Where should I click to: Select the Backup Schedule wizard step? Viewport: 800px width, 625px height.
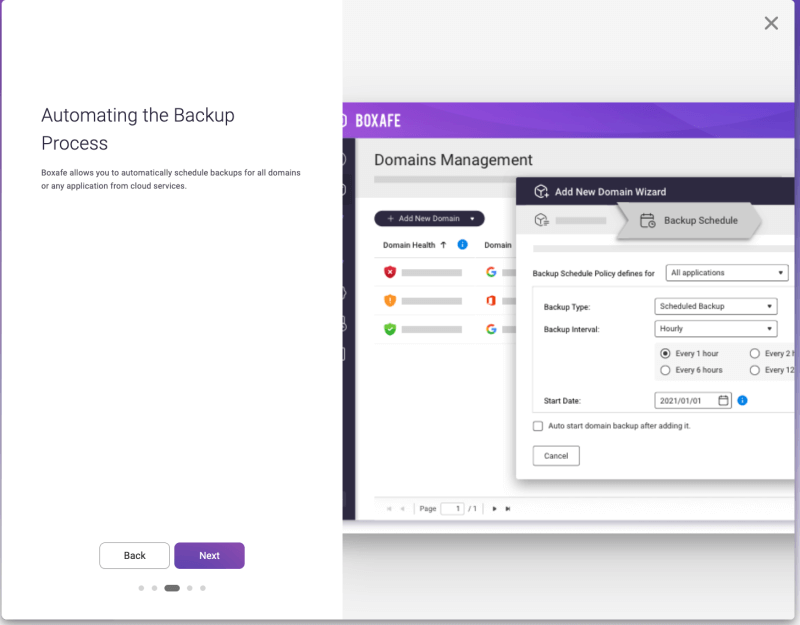pos(688,221)
